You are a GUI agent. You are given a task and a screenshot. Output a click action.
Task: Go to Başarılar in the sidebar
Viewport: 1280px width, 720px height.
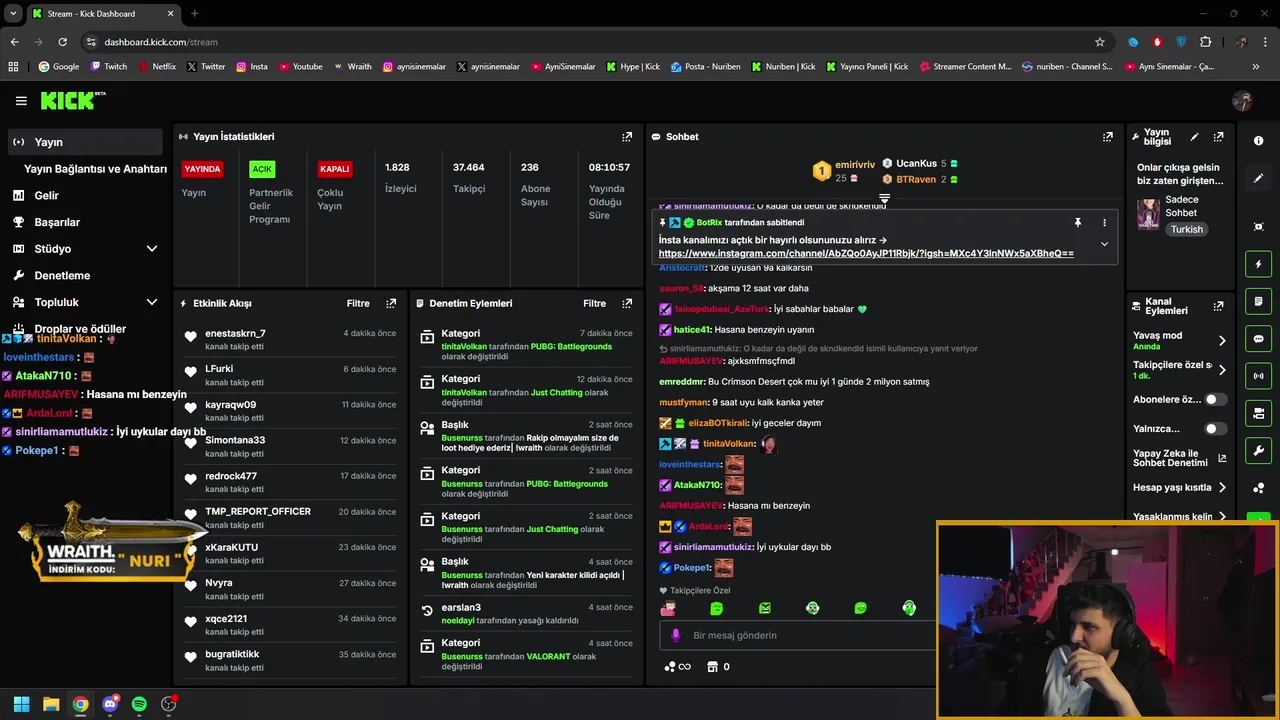point(47,222)
